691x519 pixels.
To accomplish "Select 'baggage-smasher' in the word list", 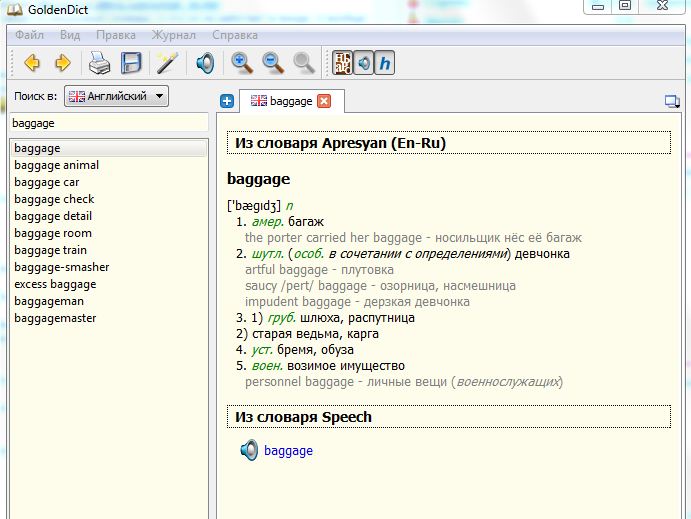I will [x=109, y=267].
